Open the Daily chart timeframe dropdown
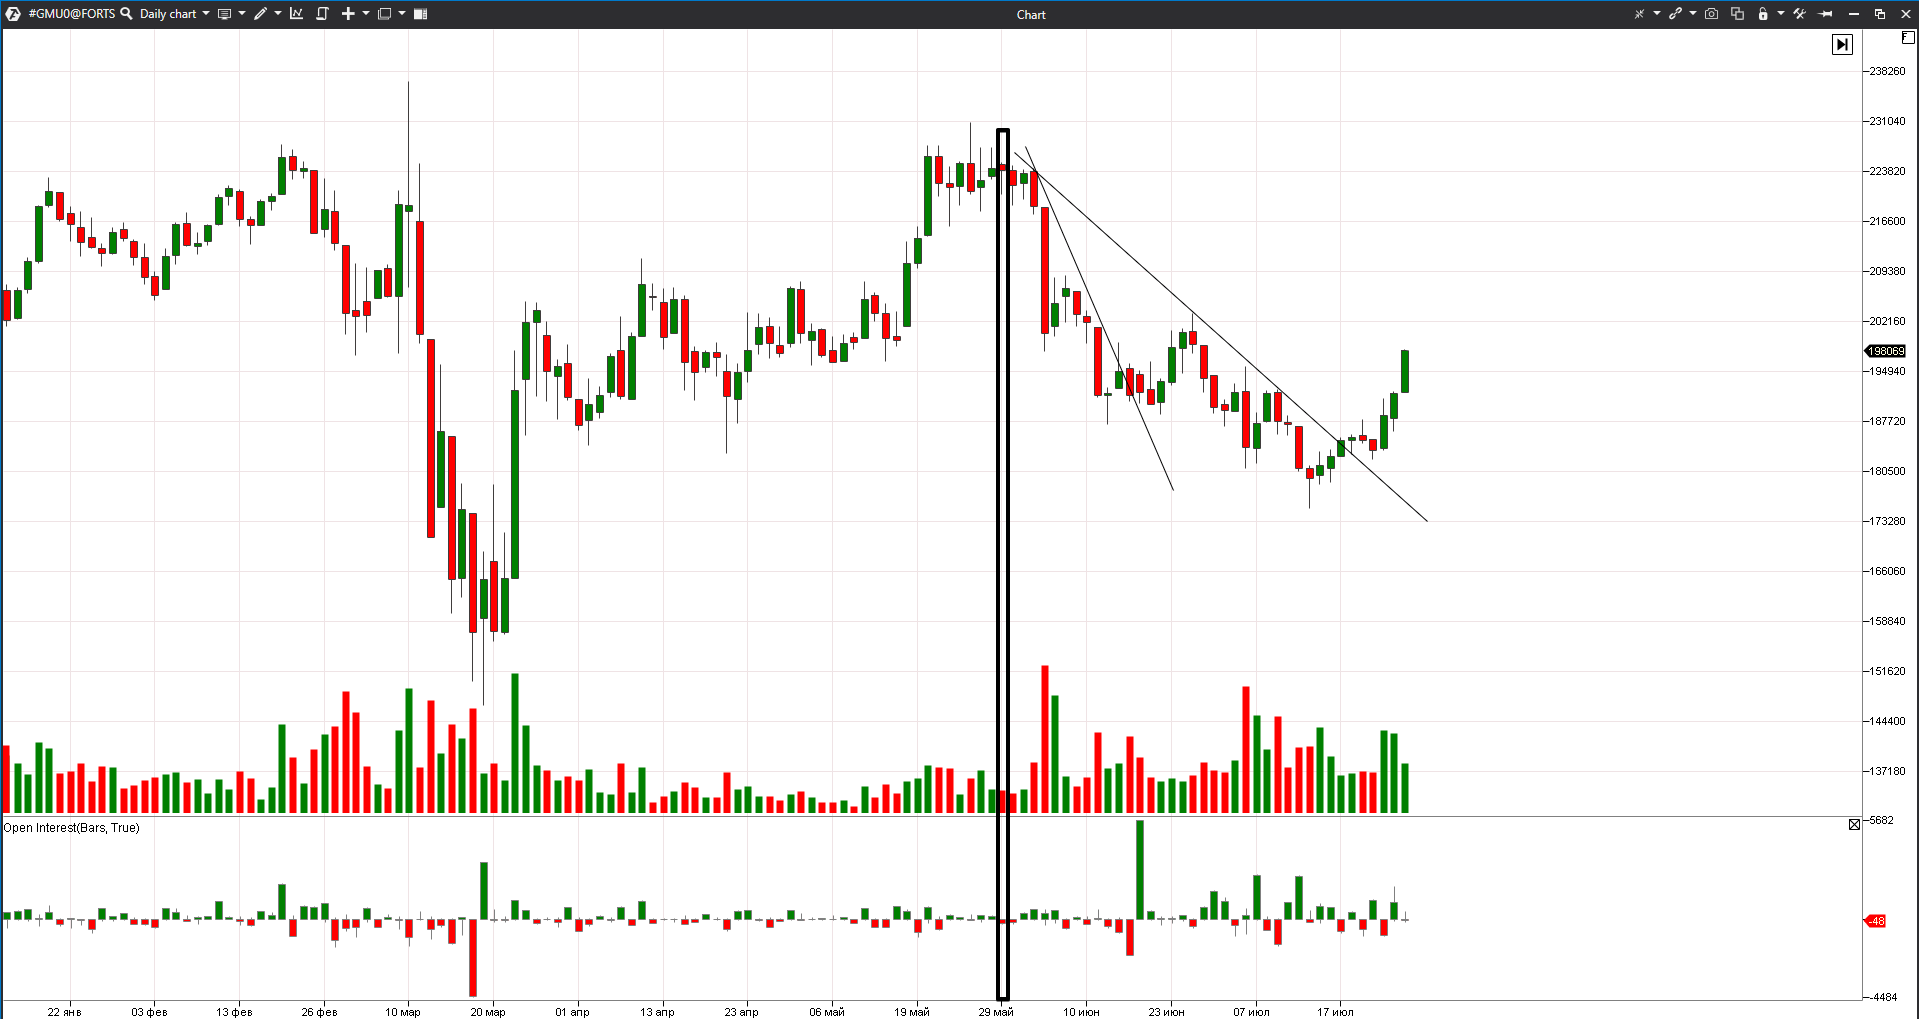The width and height of the screenshot is (1919, 1019). 171,14
